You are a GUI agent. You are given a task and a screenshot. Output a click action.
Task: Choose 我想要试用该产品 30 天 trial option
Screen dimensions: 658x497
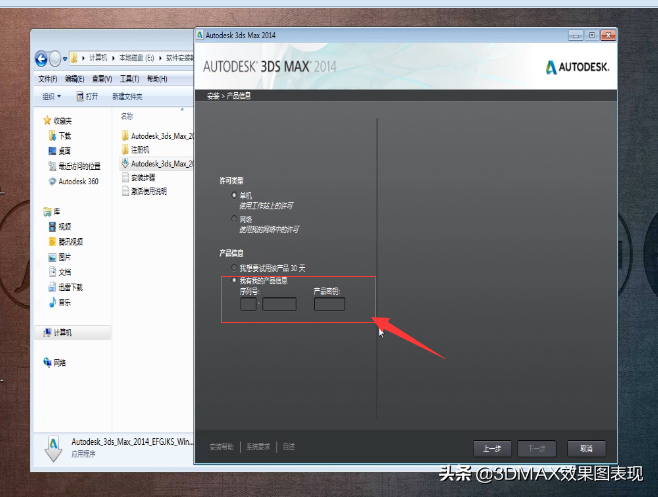coord(234,267)
